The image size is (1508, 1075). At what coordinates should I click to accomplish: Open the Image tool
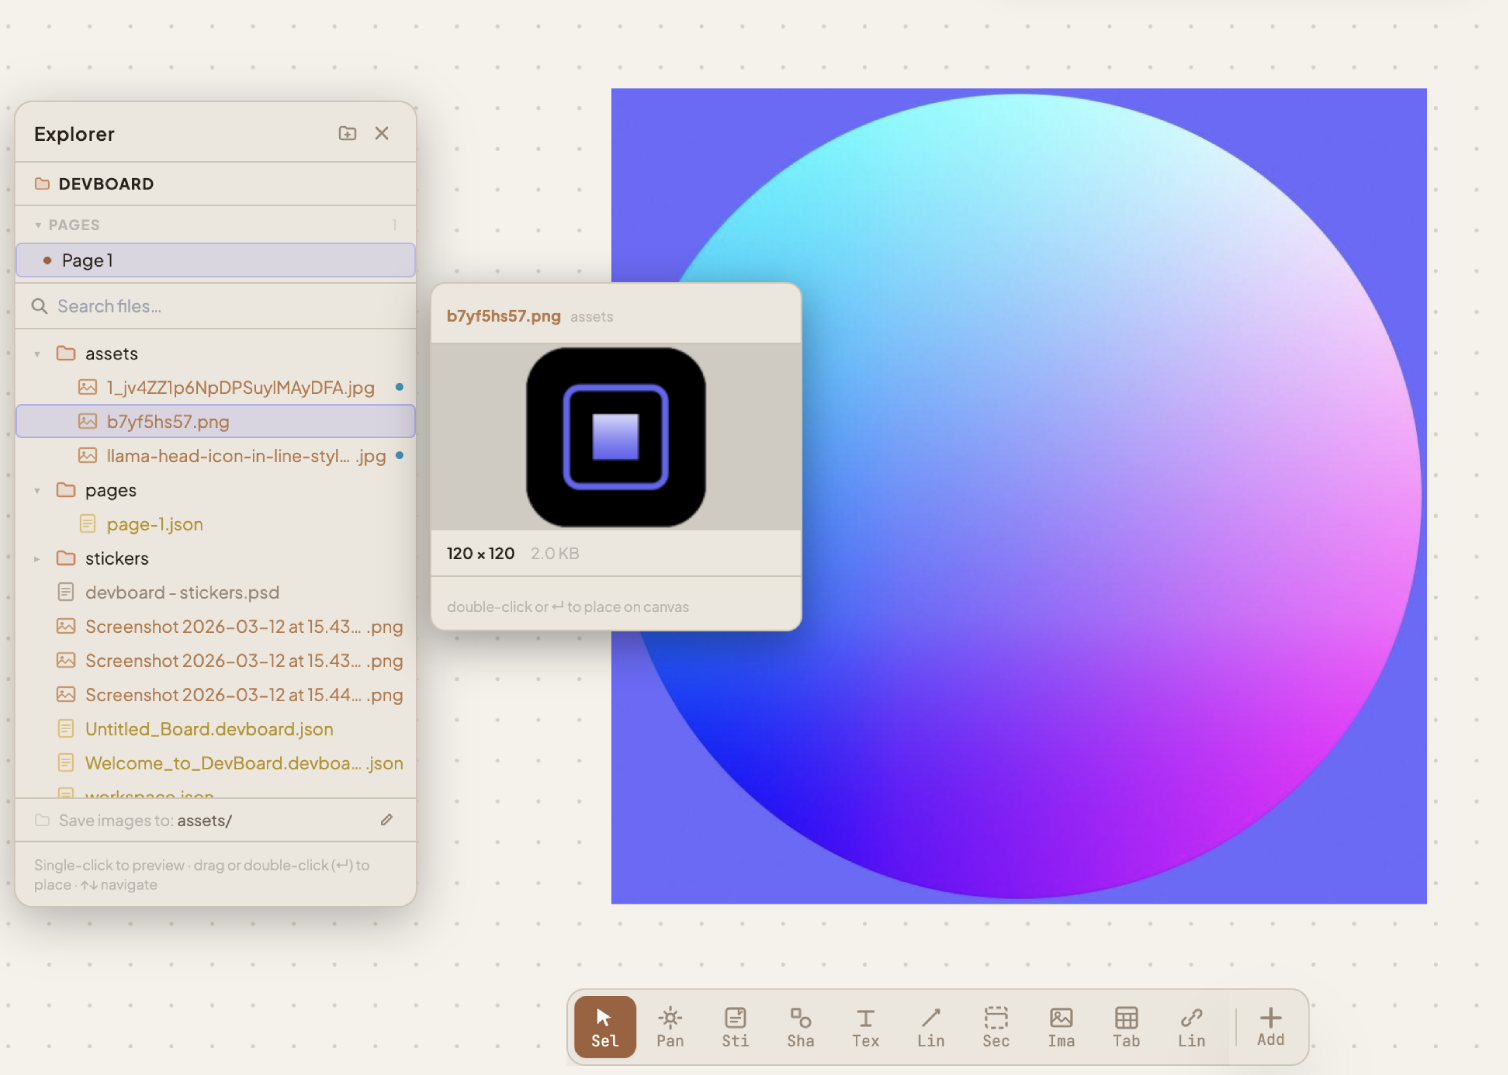(x=1060, y=1026)
